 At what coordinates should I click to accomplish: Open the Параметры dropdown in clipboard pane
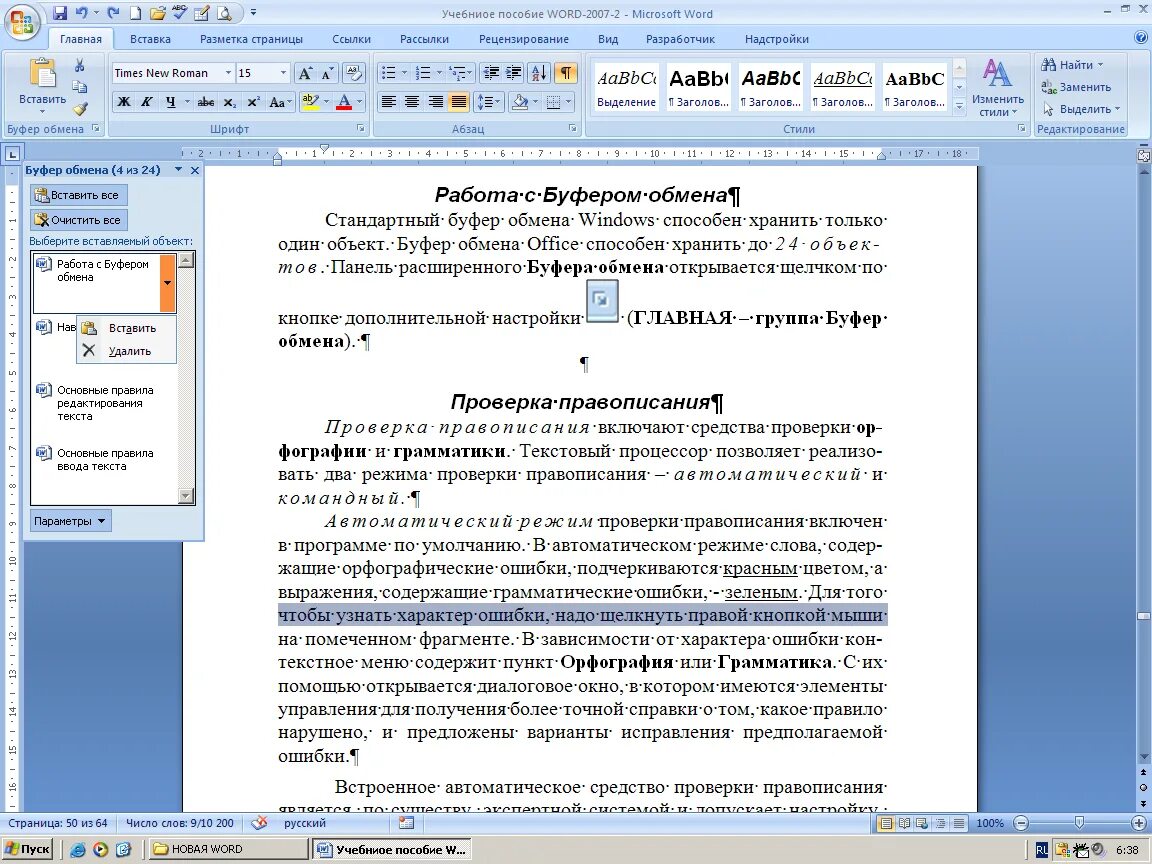click(x=70, y=520)
